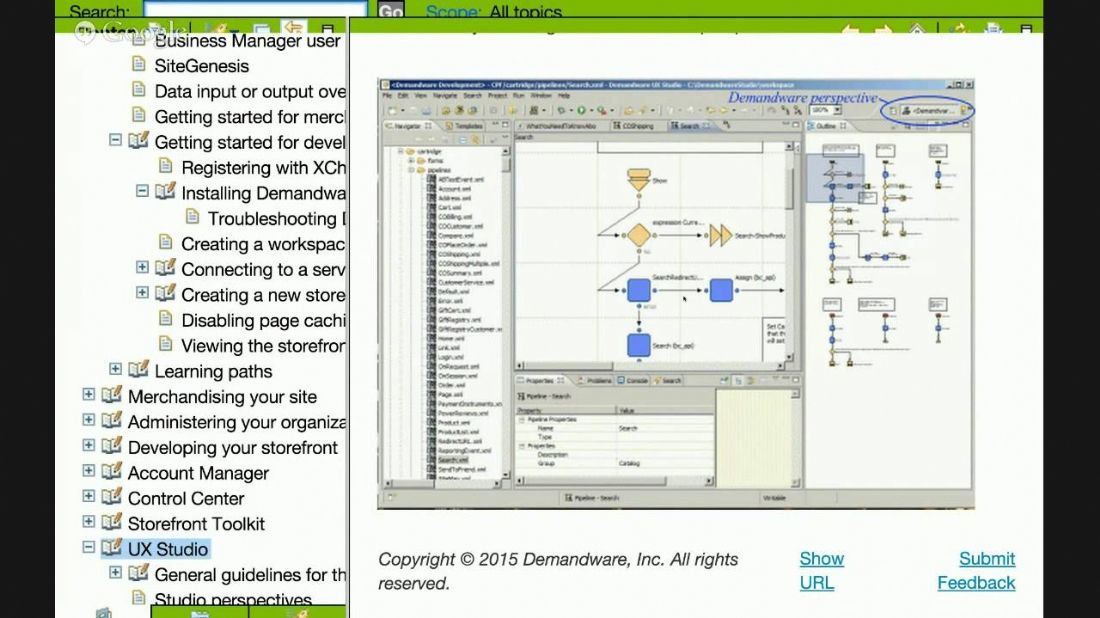Screen dimensions: 1100x618
Task: Click the Show URL link
Action: click(821, 570)
